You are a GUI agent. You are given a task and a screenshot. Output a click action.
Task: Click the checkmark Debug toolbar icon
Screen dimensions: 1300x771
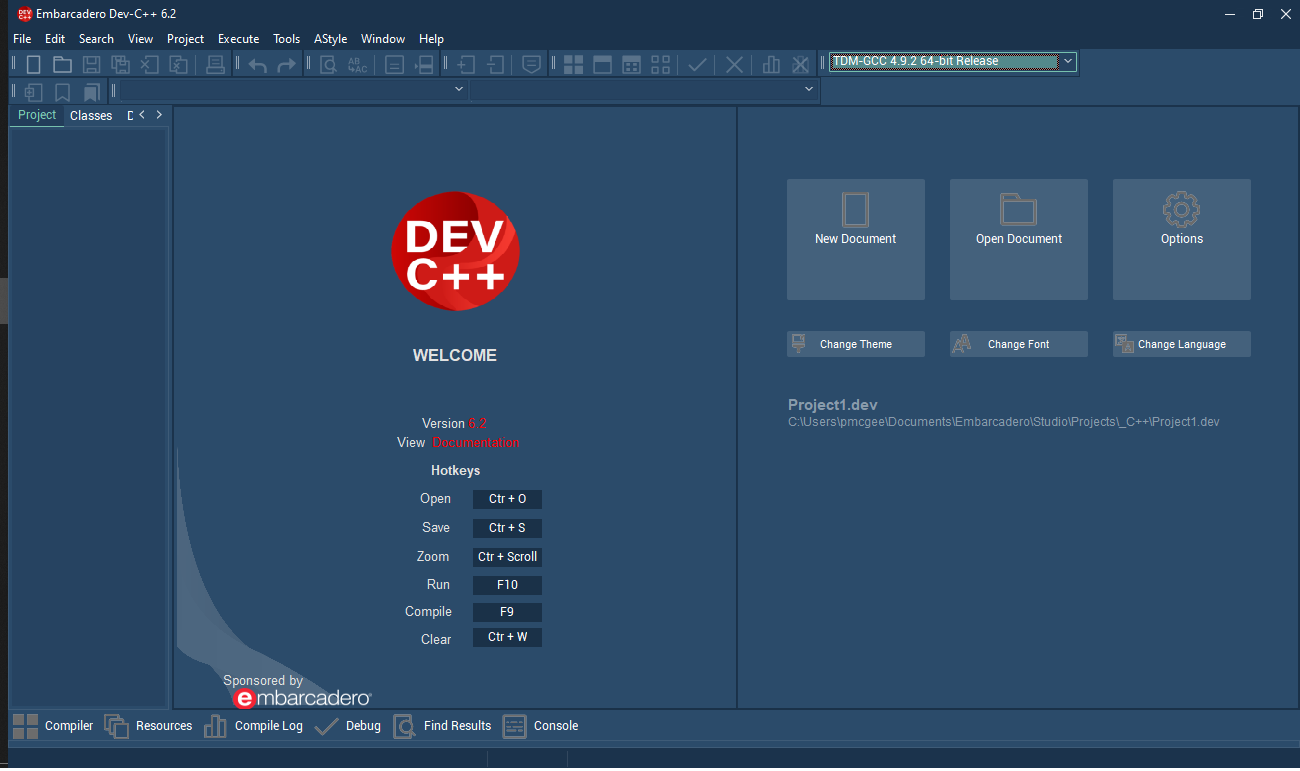point(697,65)
